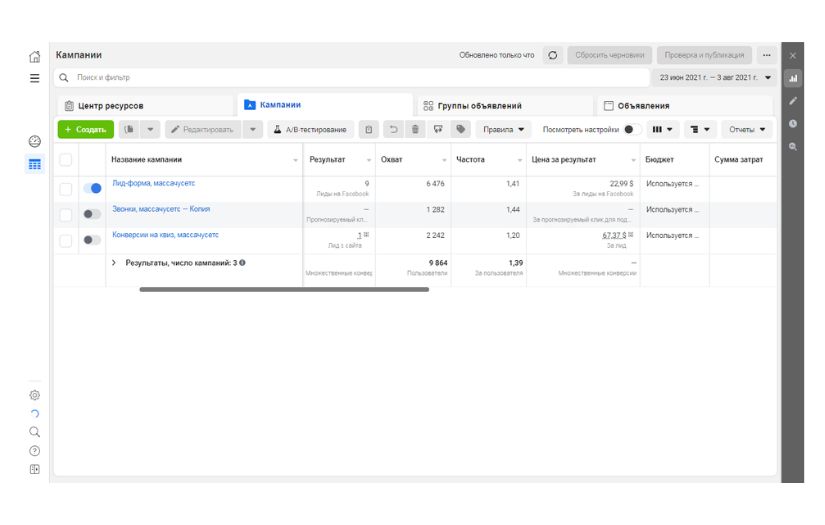
Task: Open the bottom sidebar panel icon
Action: pos(35,469)
